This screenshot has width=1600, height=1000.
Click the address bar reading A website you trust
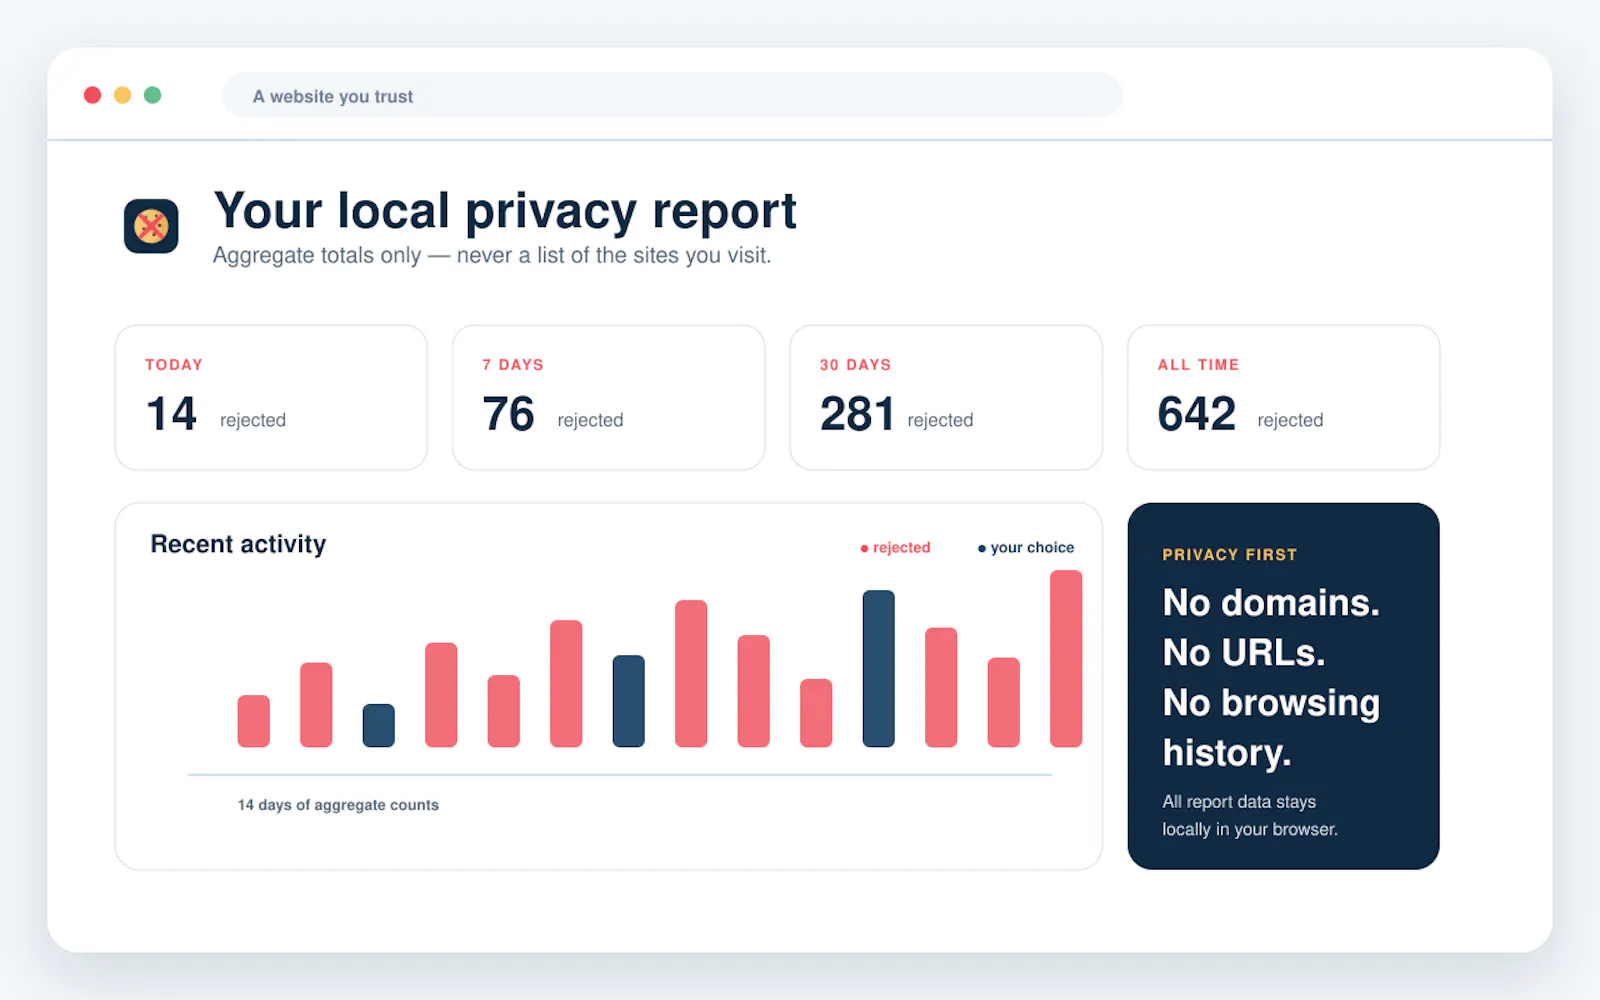[672, 95]
